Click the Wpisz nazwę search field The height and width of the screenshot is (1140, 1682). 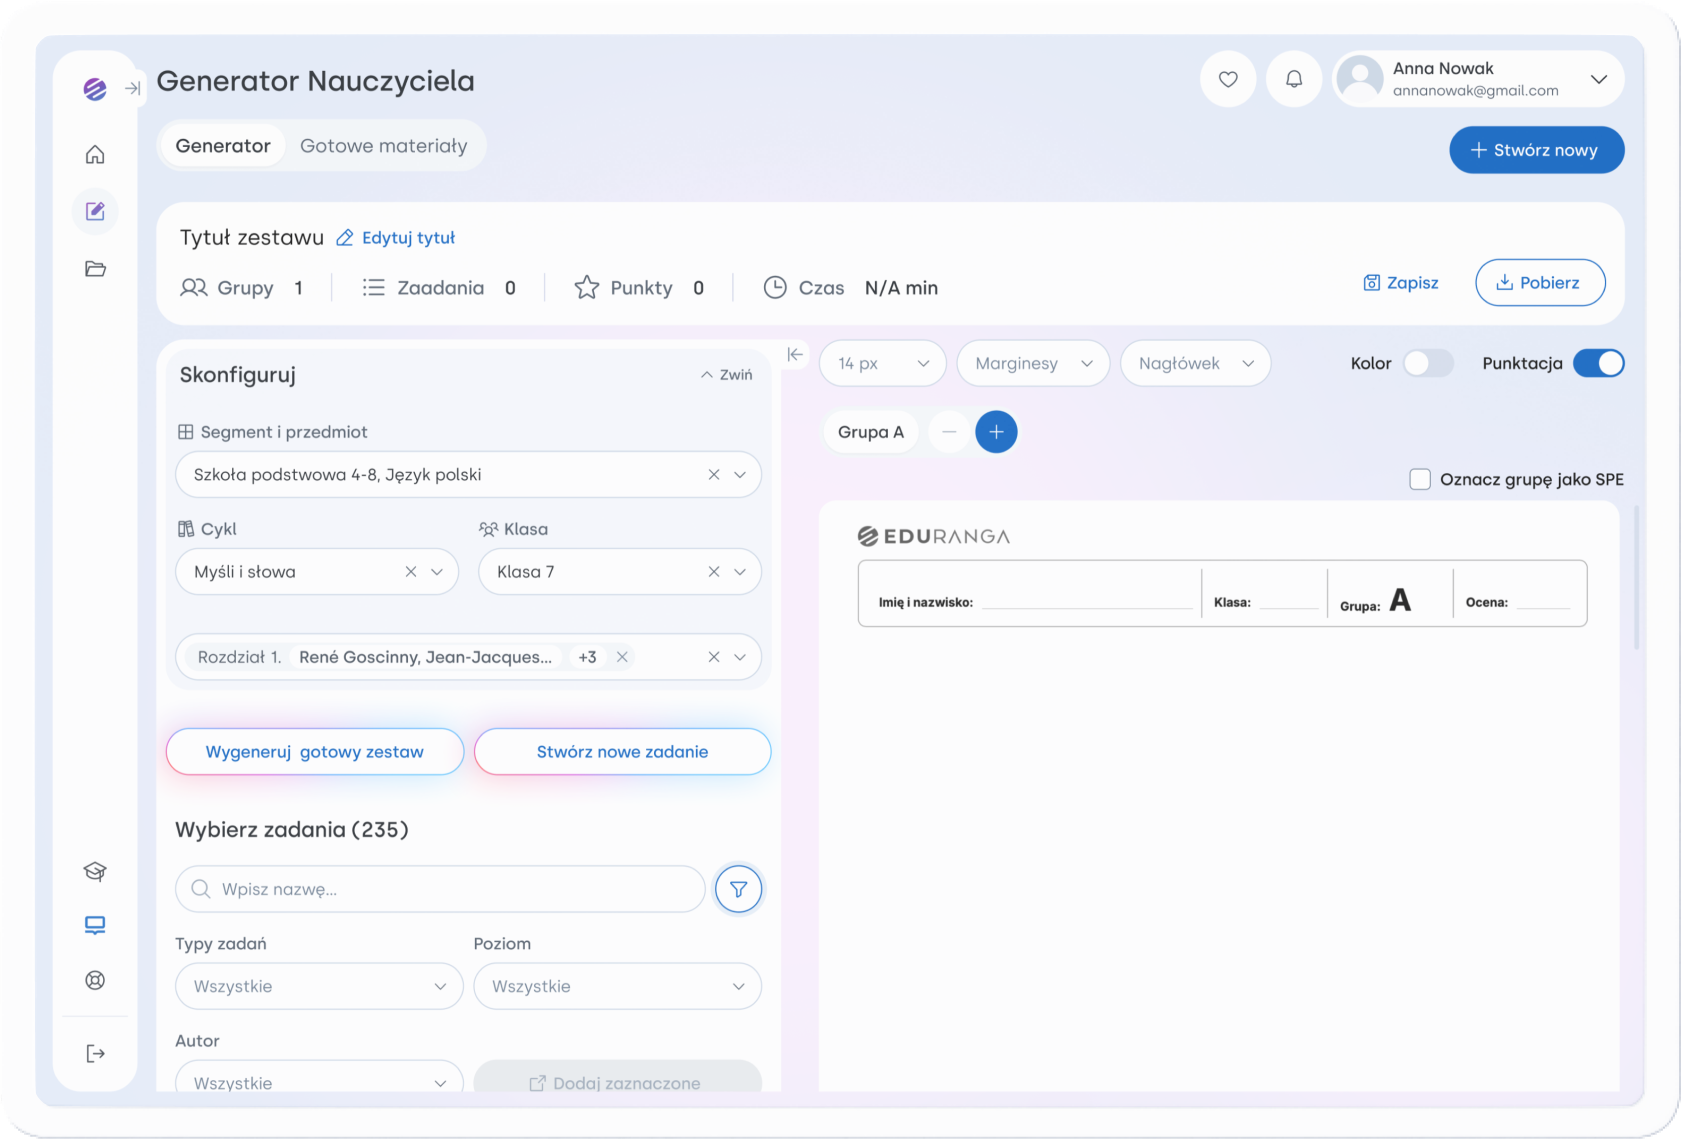pos(440,889)
